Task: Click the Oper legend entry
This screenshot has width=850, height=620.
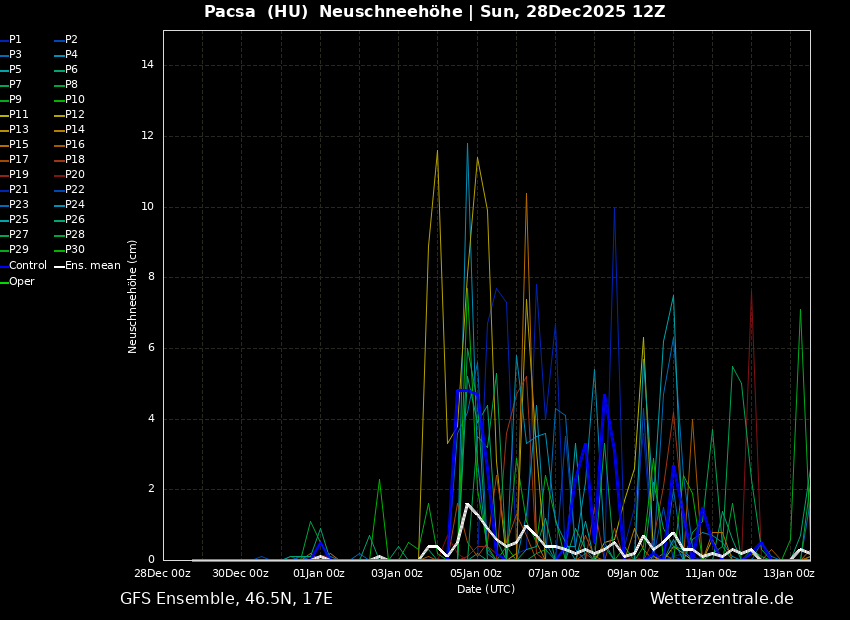Action: 21,282
